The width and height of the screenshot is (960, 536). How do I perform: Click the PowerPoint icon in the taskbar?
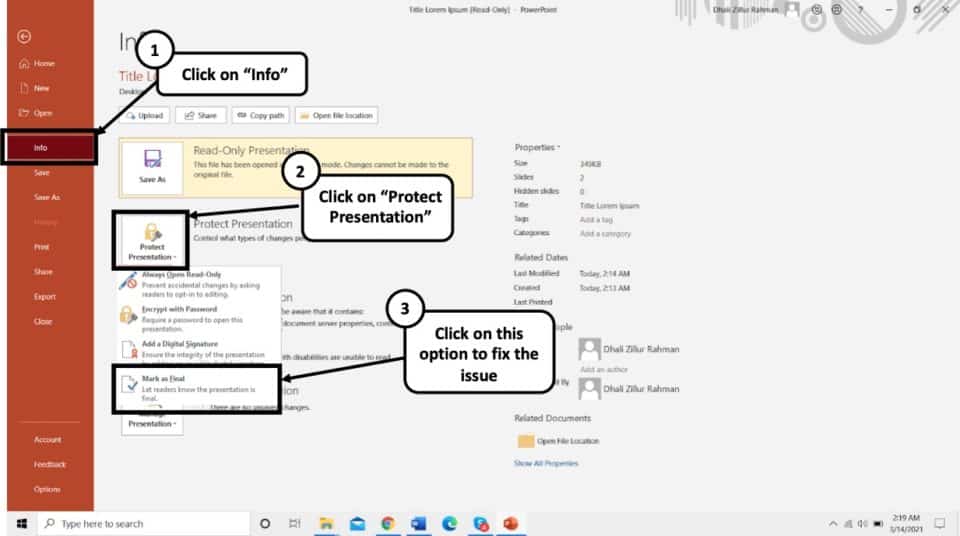pyautogui.click(x=511, y=524)
